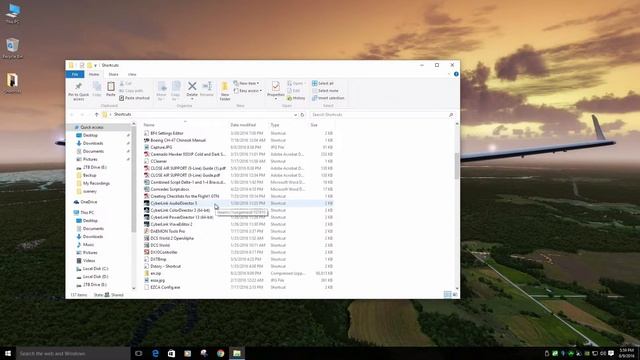Click the Paste icon in ribbon
640x360 pixels.
tap(111, 87)
